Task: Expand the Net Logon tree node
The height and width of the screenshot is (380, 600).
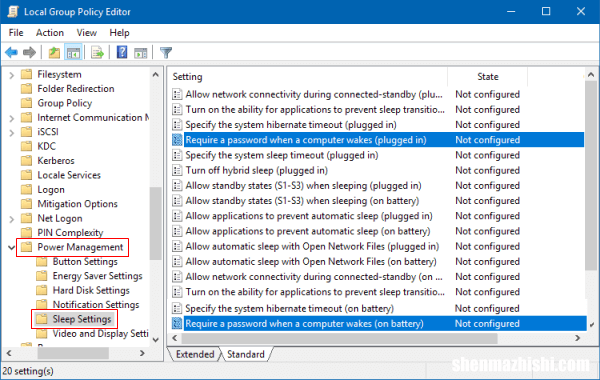Action: (11, 219)
